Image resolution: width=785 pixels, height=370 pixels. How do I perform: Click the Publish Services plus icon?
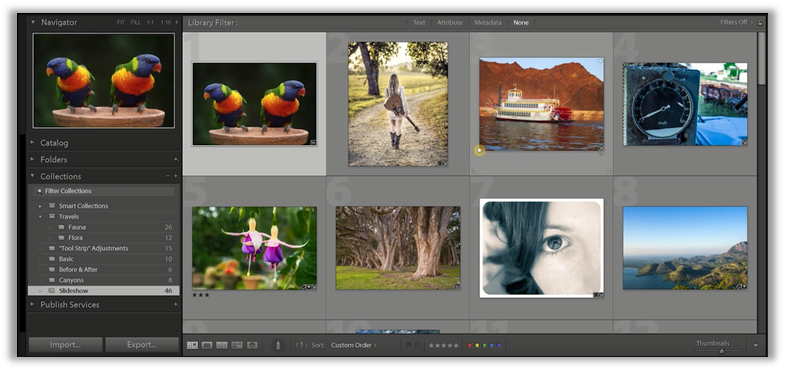(176, 304)
